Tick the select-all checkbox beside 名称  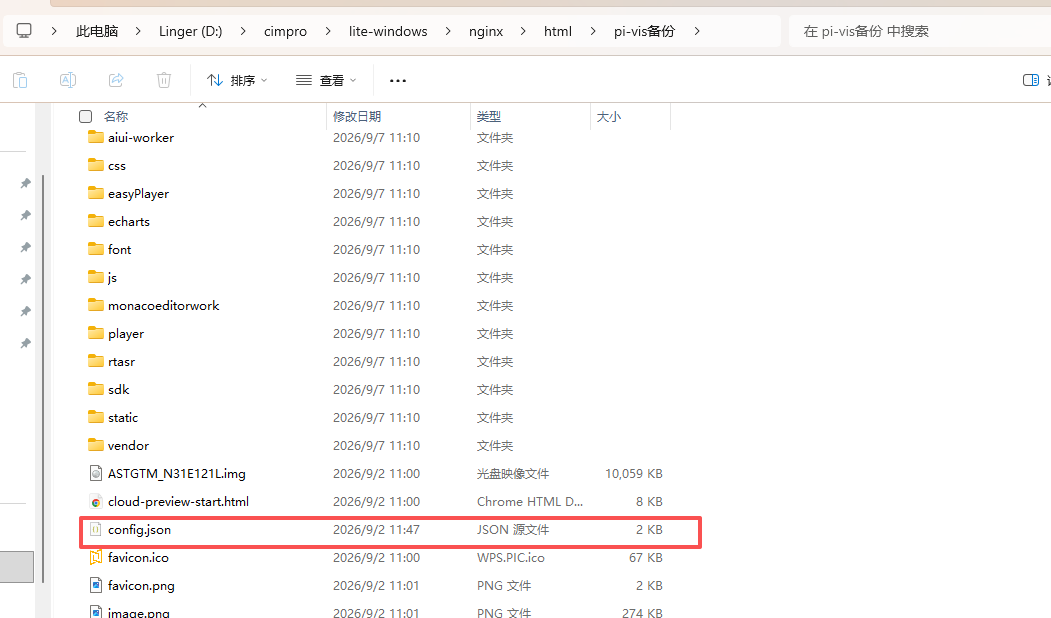pos(85,117)
